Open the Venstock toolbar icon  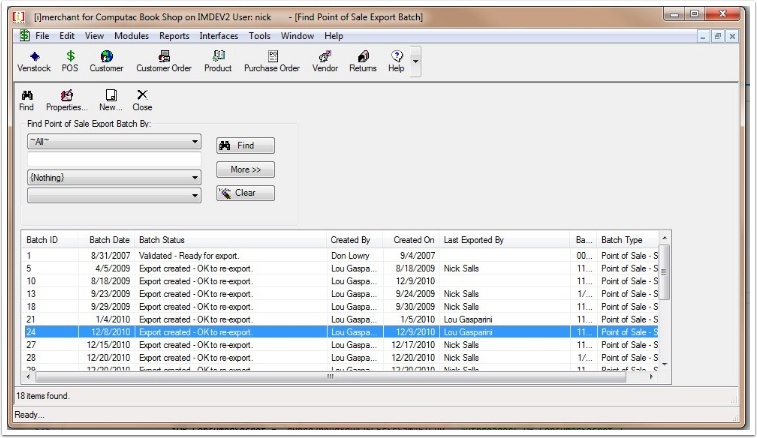(34, 61)
